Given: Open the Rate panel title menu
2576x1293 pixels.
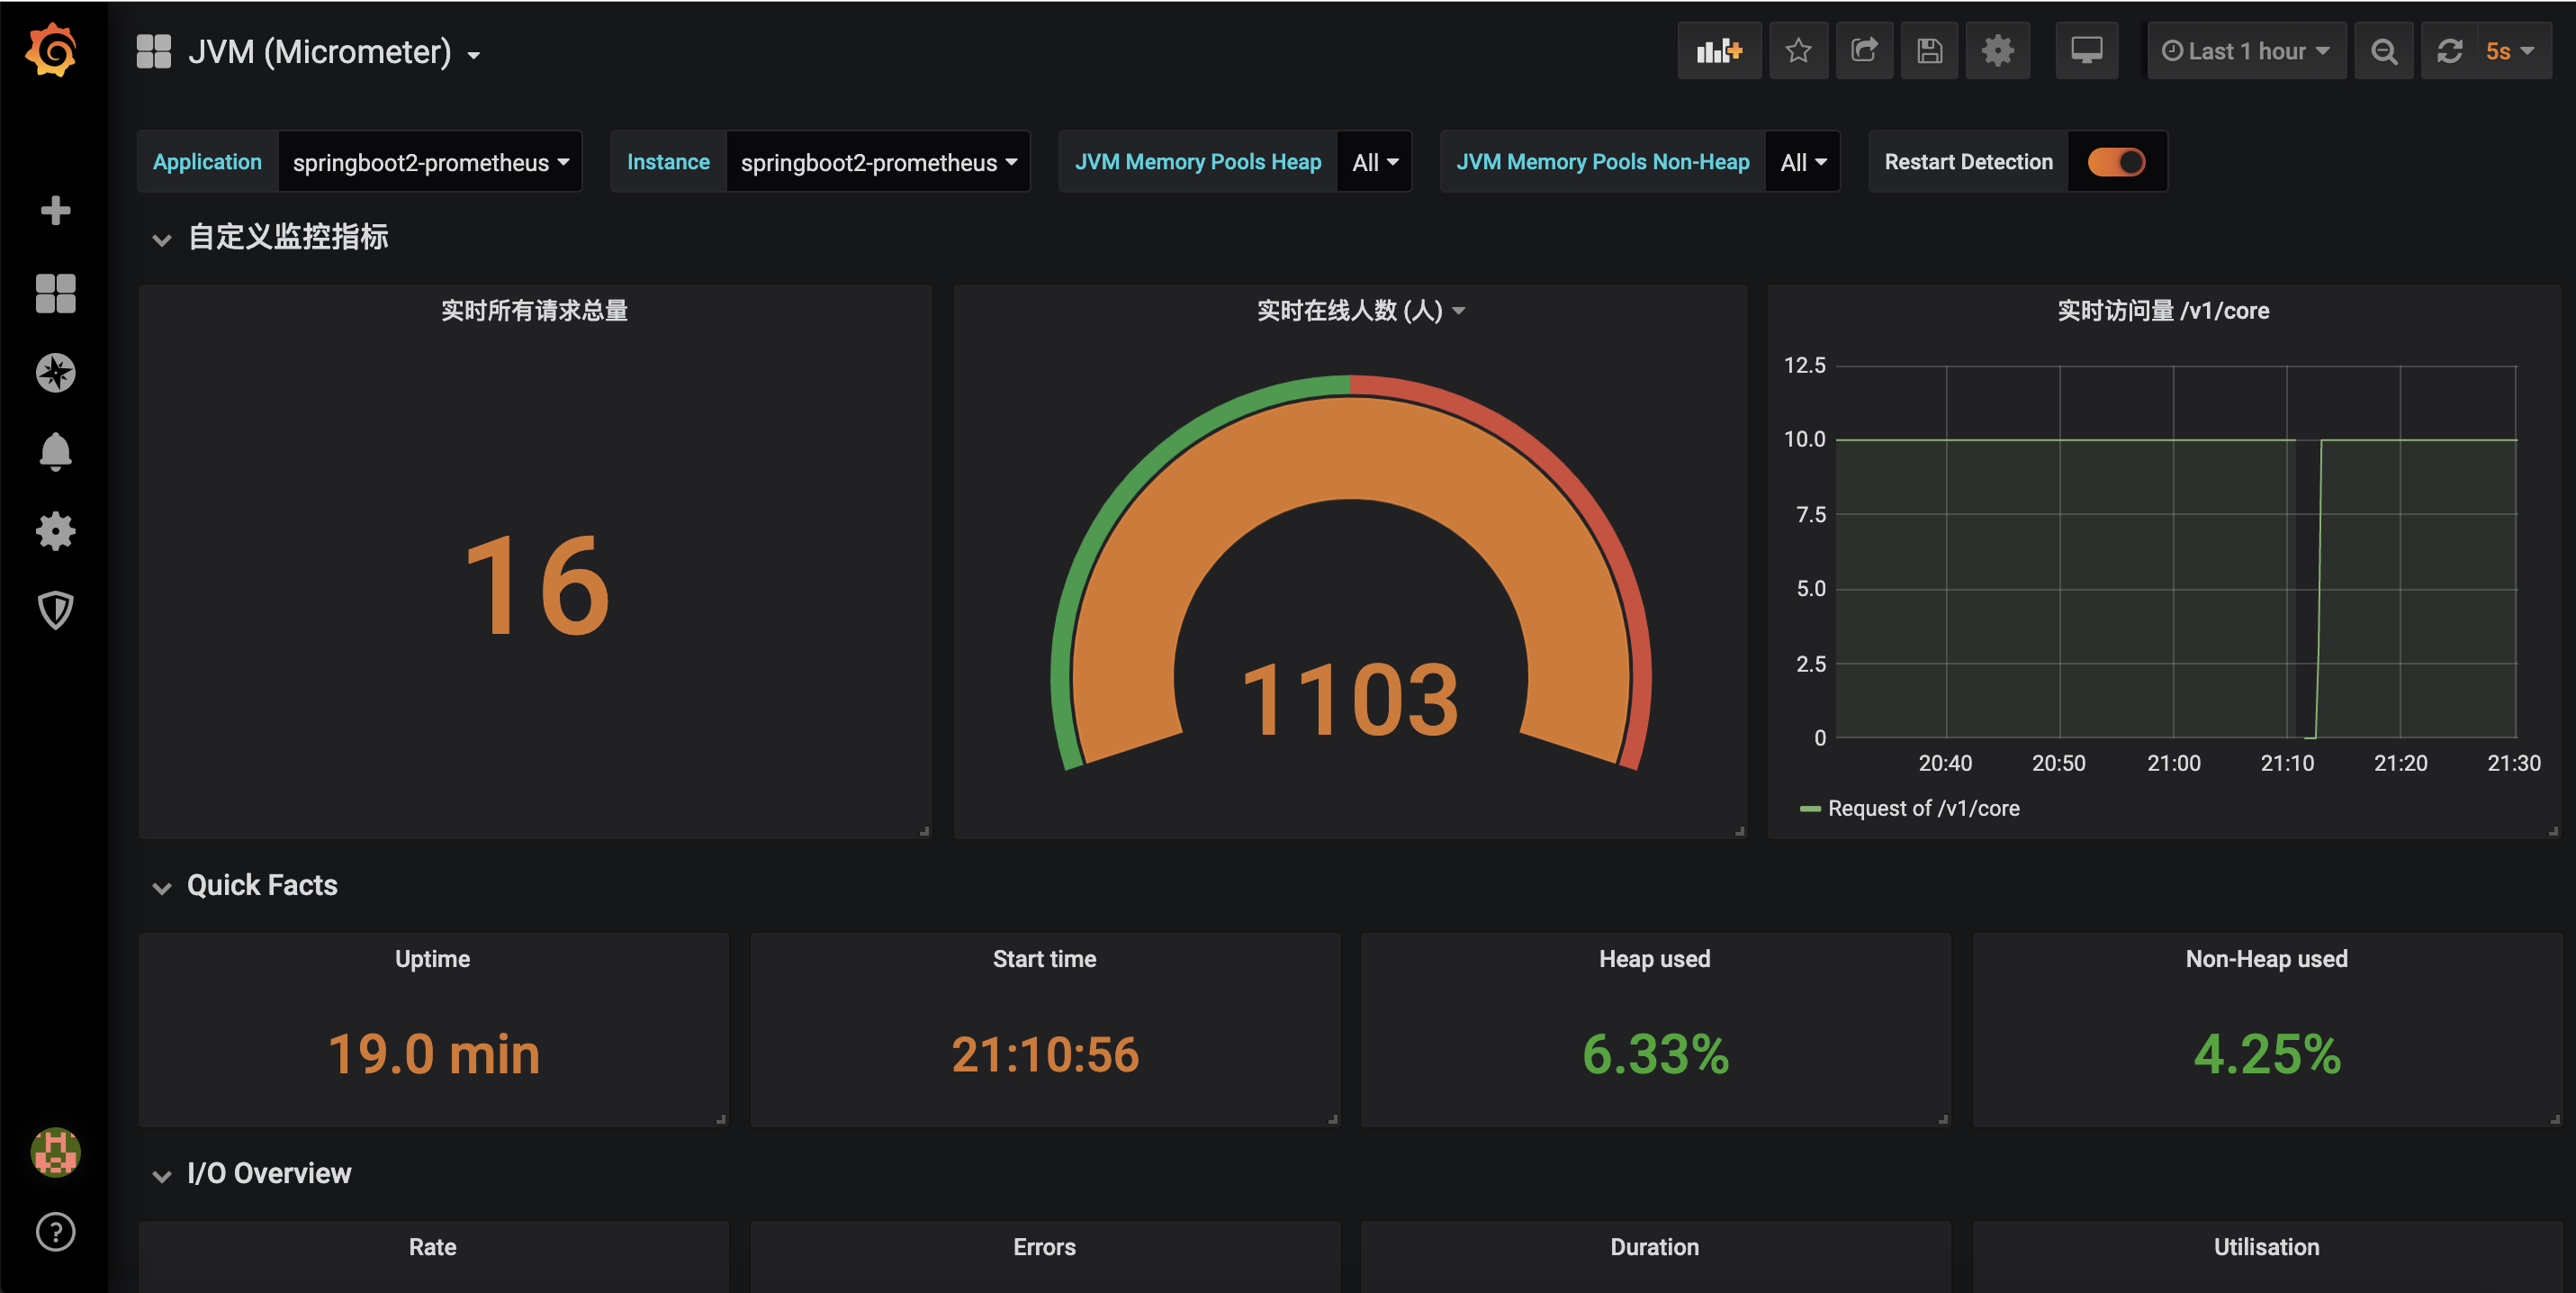Looking at the screenshot, I should point(432,1247).
